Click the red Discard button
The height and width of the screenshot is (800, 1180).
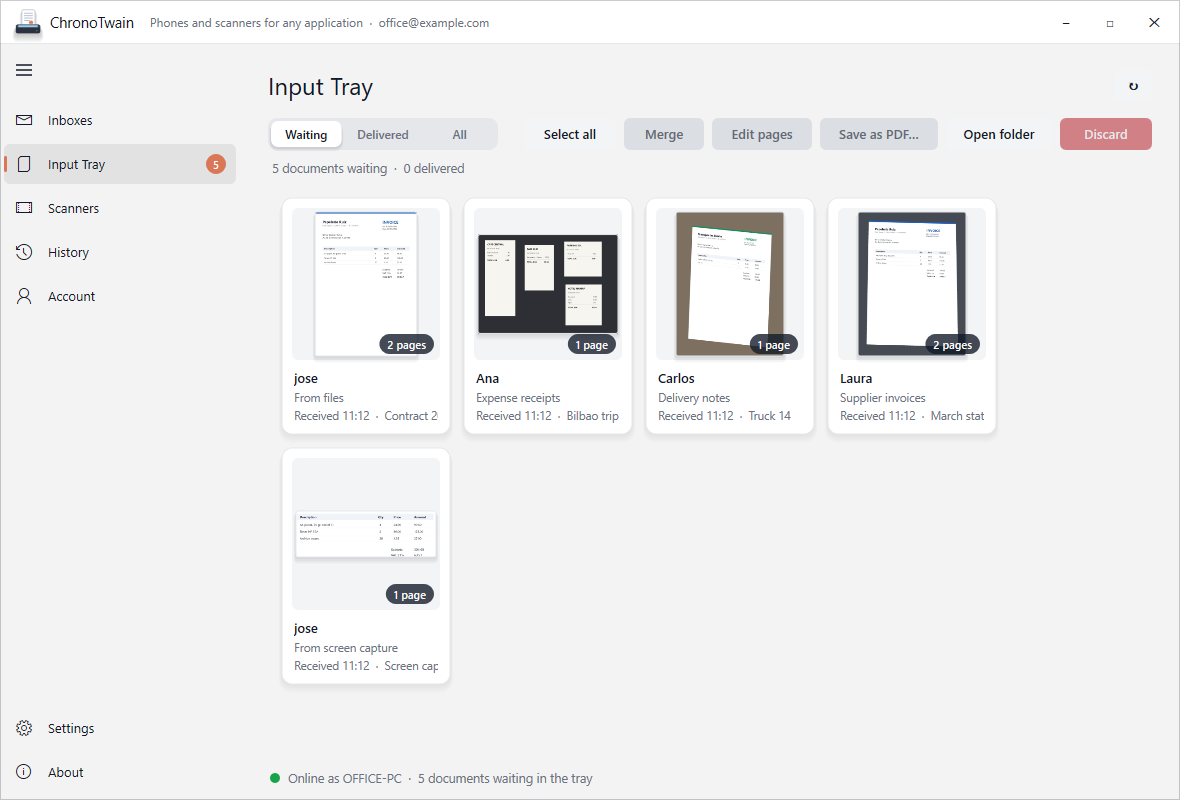(x=1105, y=135)
